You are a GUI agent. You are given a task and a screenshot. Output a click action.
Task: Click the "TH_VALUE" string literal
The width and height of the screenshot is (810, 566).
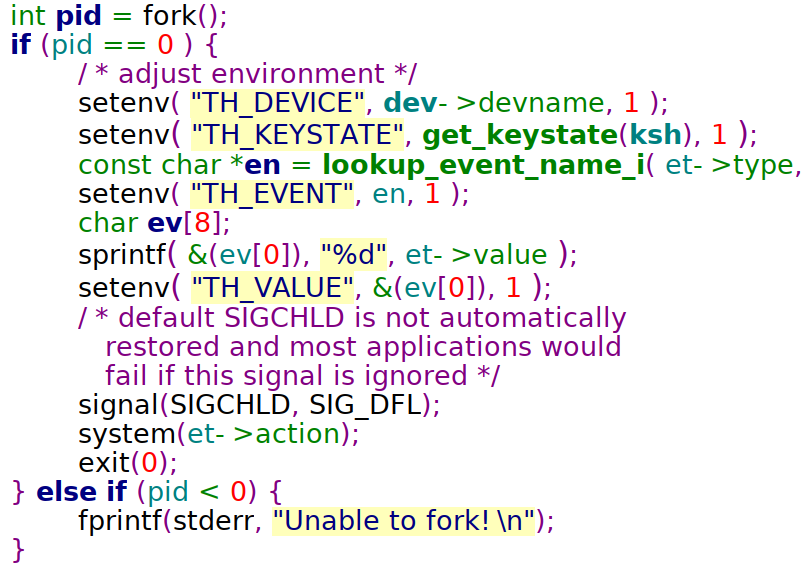click(272, 288)
